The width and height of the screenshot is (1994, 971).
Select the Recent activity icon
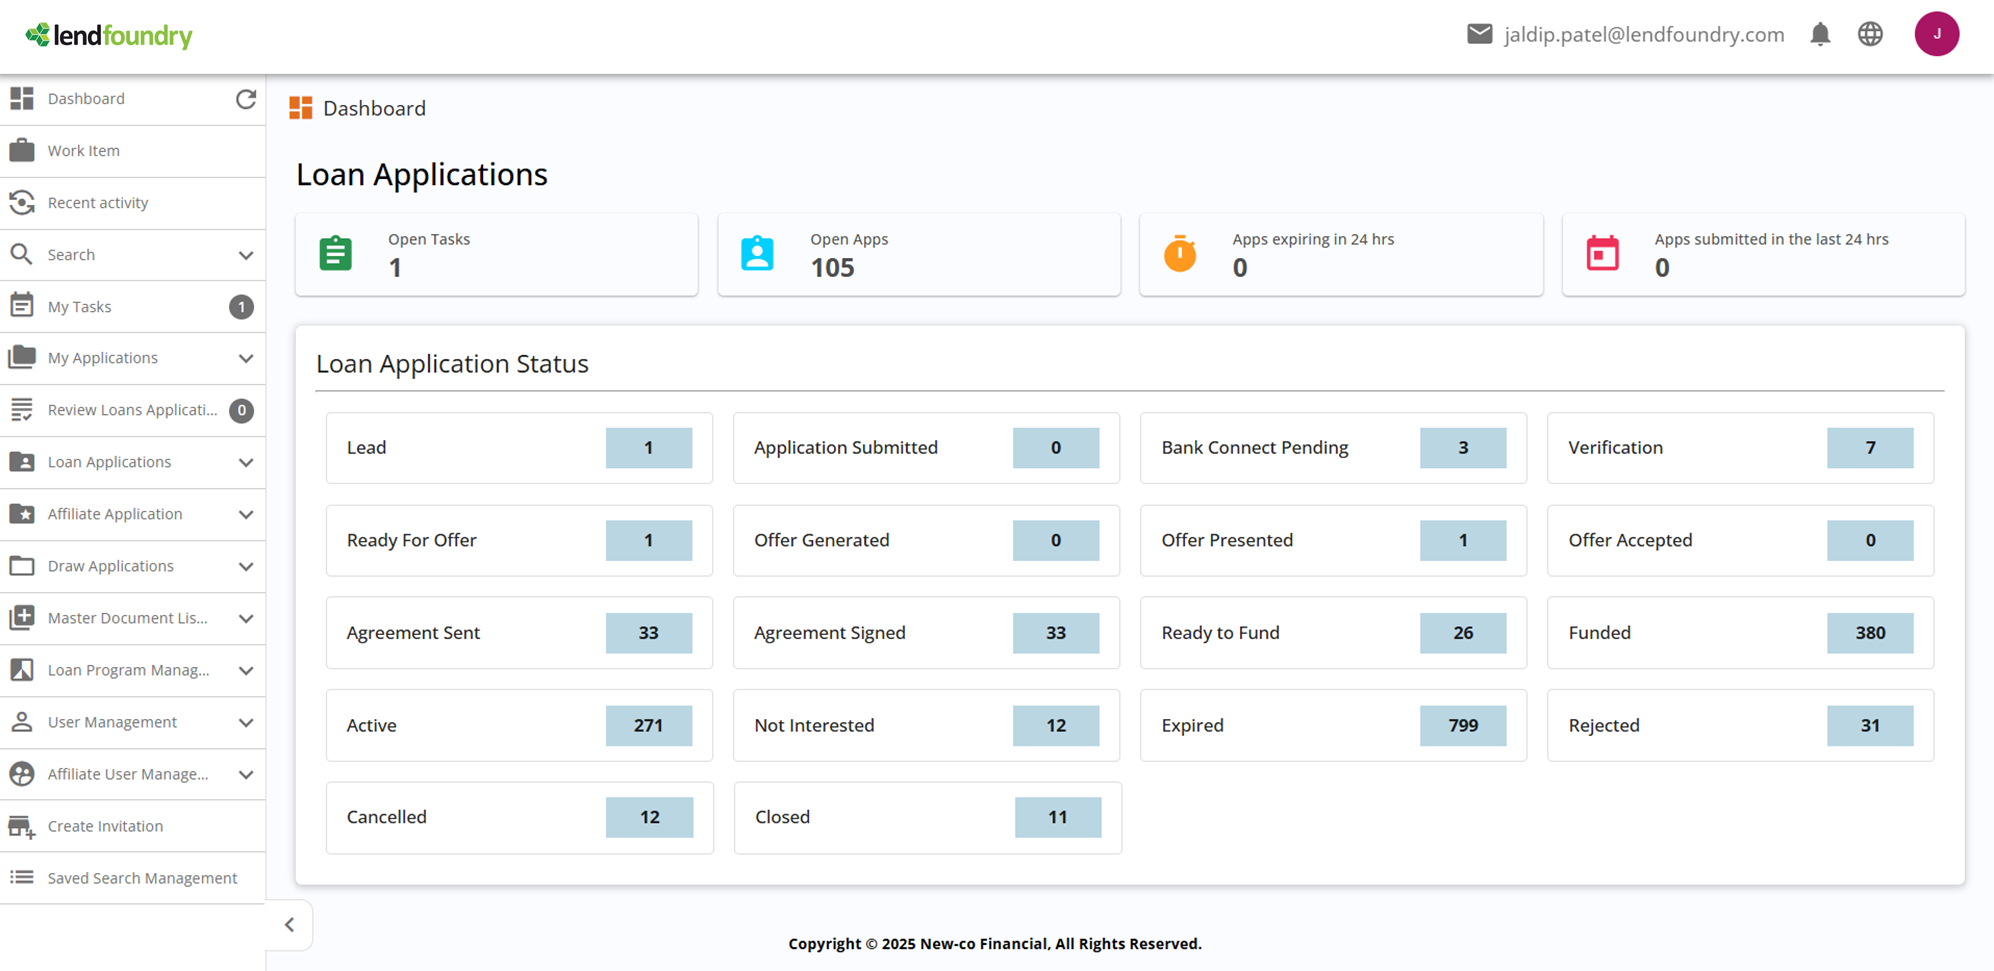(x=22, y=202)
